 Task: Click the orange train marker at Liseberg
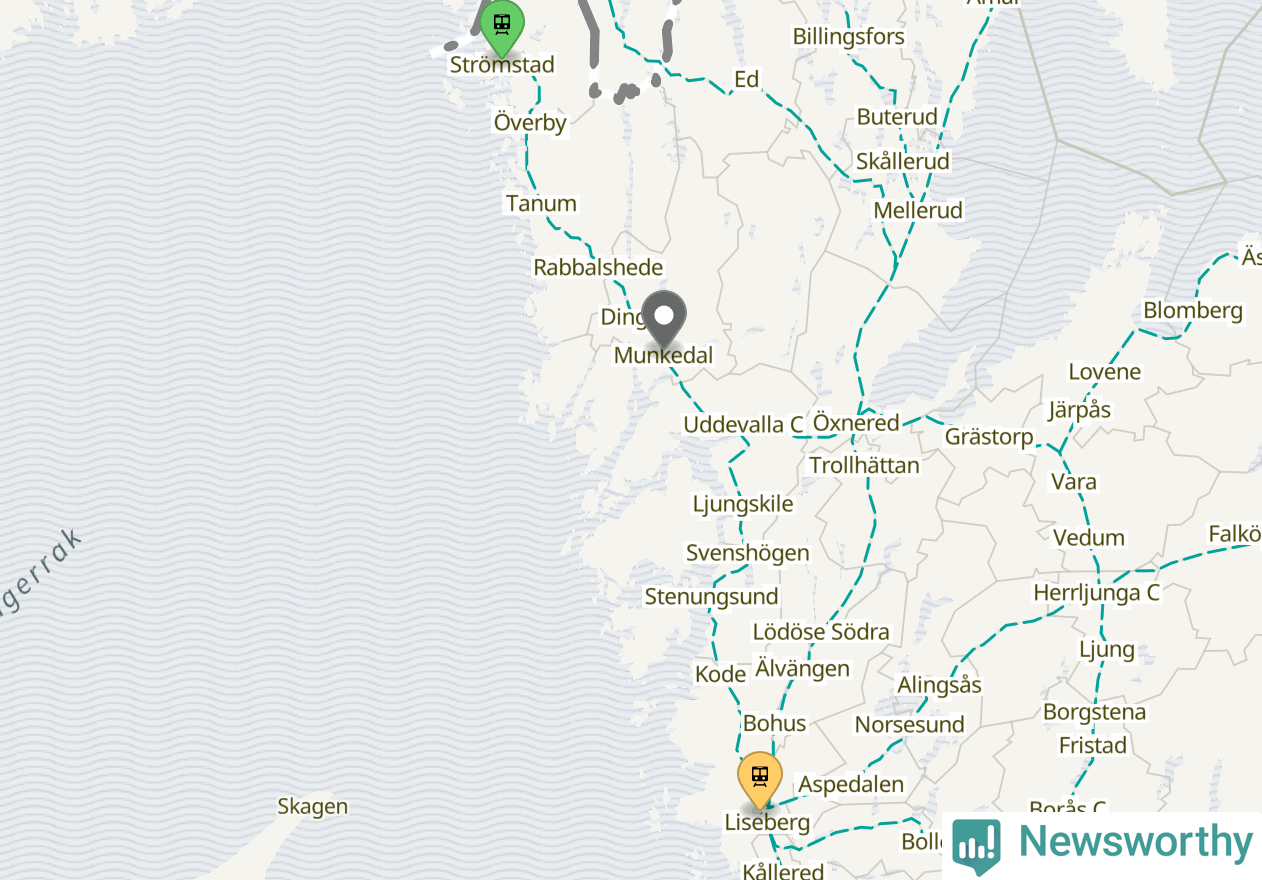click(x=760, y=780)
